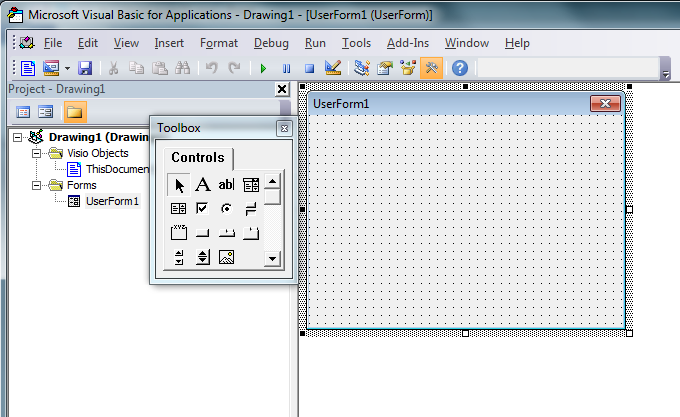Click the blue Help question mark icon
The width and height of the screenshot is (680, 417).
460,68
